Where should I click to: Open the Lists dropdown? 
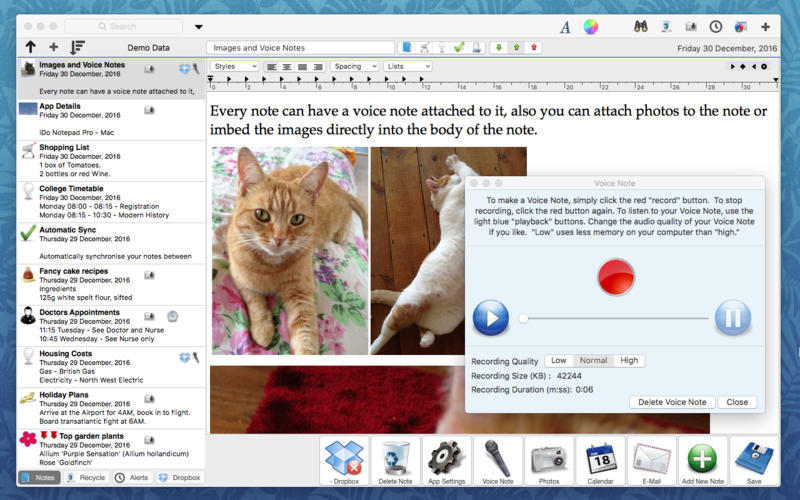(408, 66)
